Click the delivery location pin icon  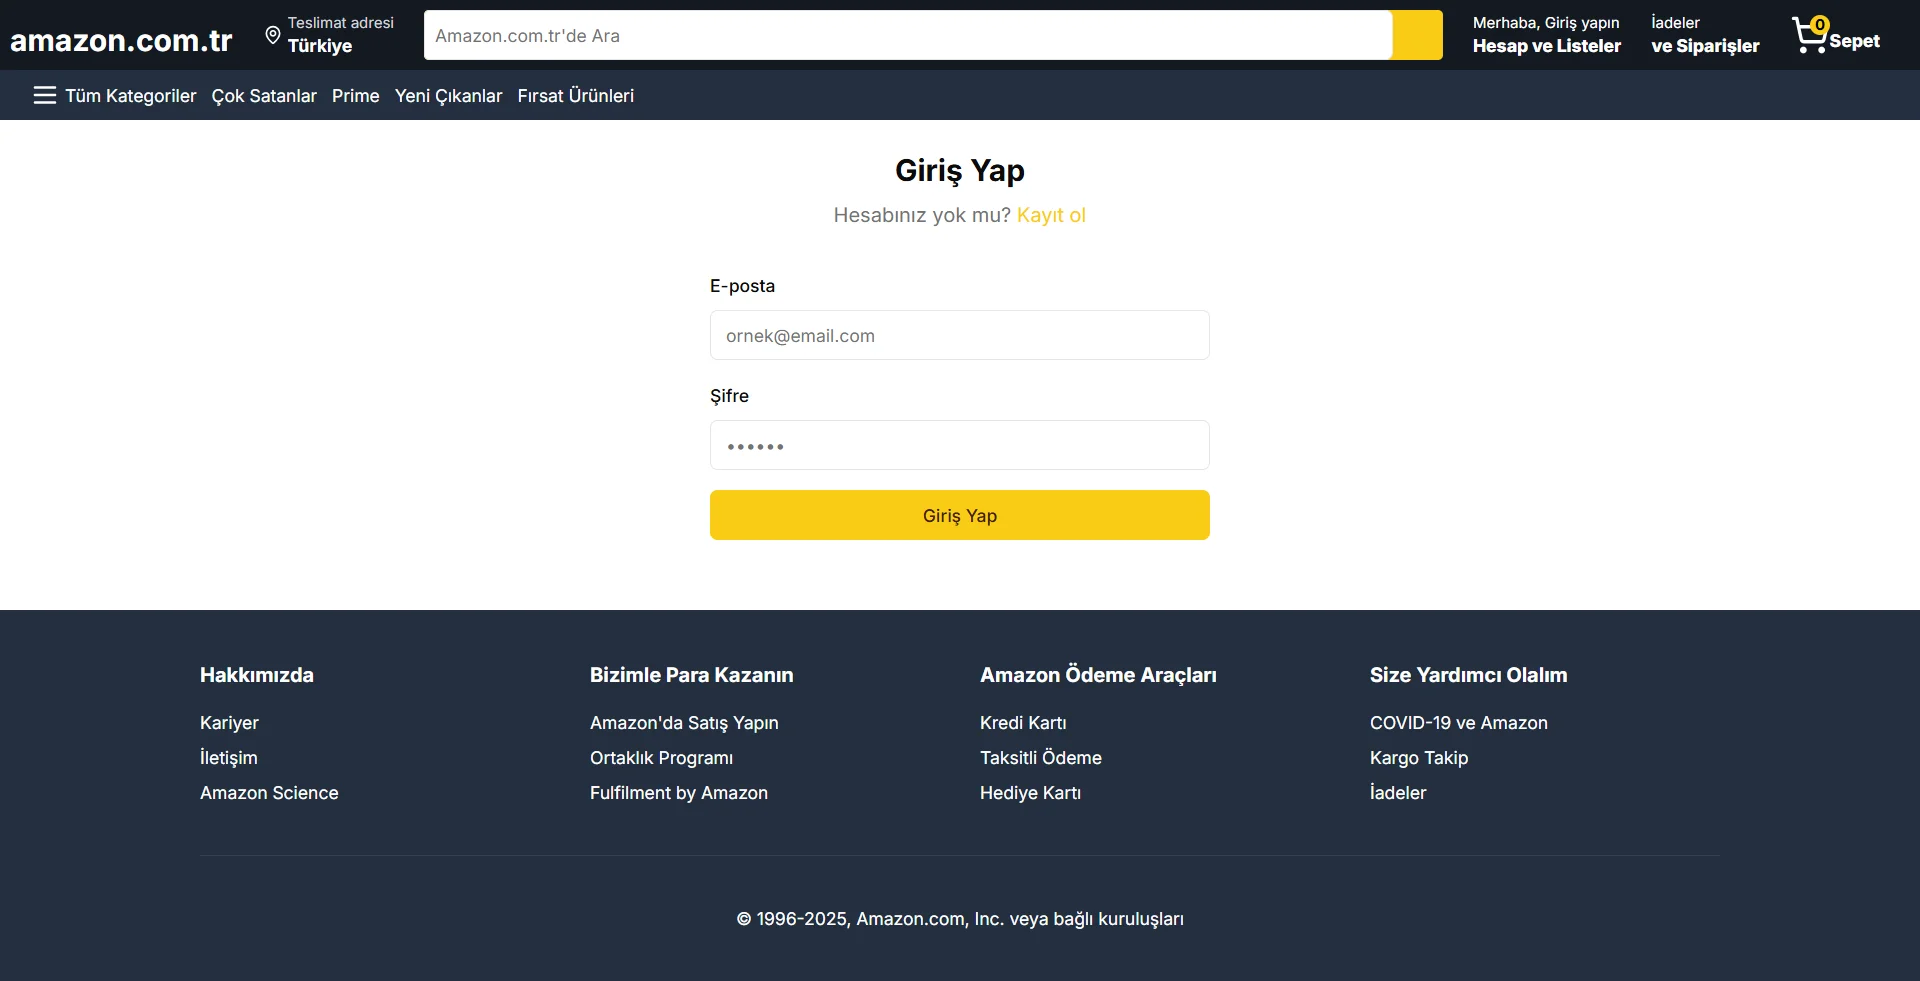point(272,35)
